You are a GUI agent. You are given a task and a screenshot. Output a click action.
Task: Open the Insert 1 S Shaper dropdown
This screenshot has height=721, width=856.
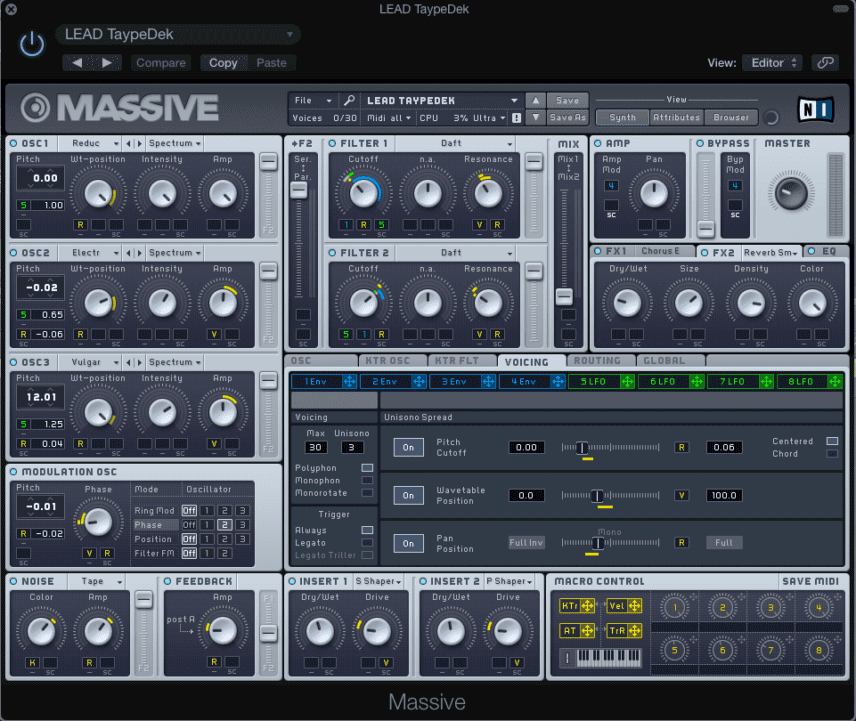tap(378, 581)
